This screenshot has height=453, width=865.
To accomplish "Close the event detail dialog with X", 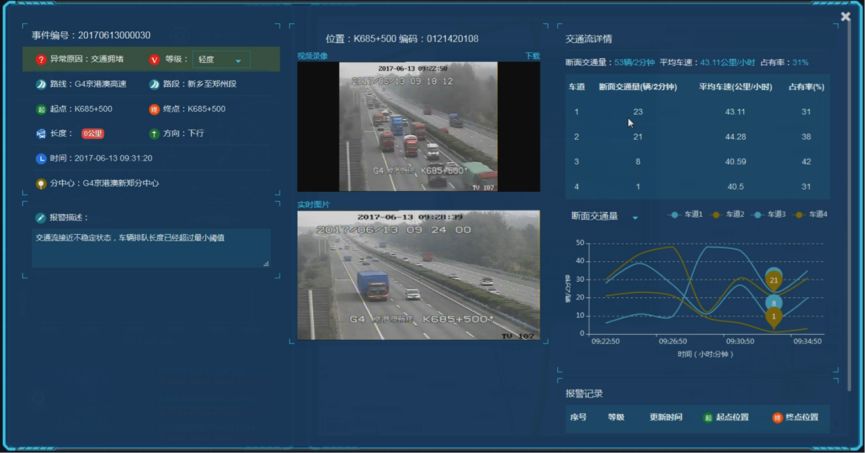I will click(845, 17).
